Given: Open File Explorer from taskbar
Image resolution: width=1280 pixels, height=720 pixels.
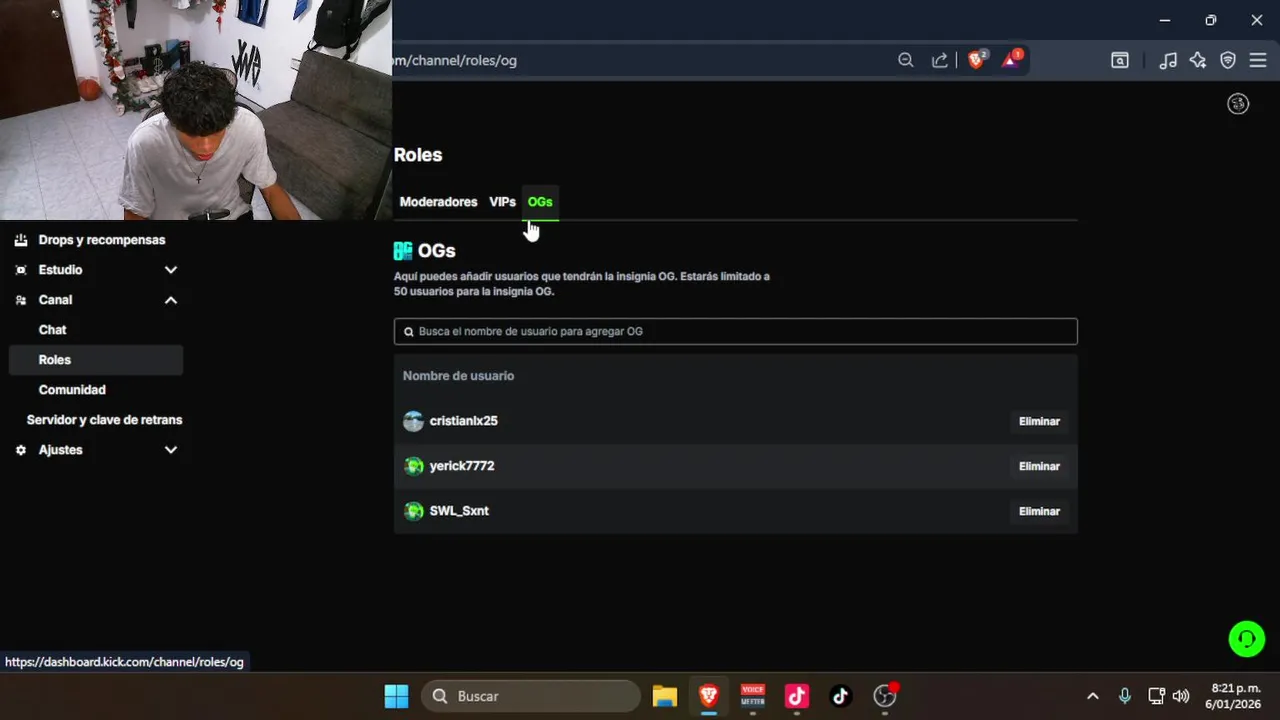Looking at the screenshot, I should click(x=665, y=696).
